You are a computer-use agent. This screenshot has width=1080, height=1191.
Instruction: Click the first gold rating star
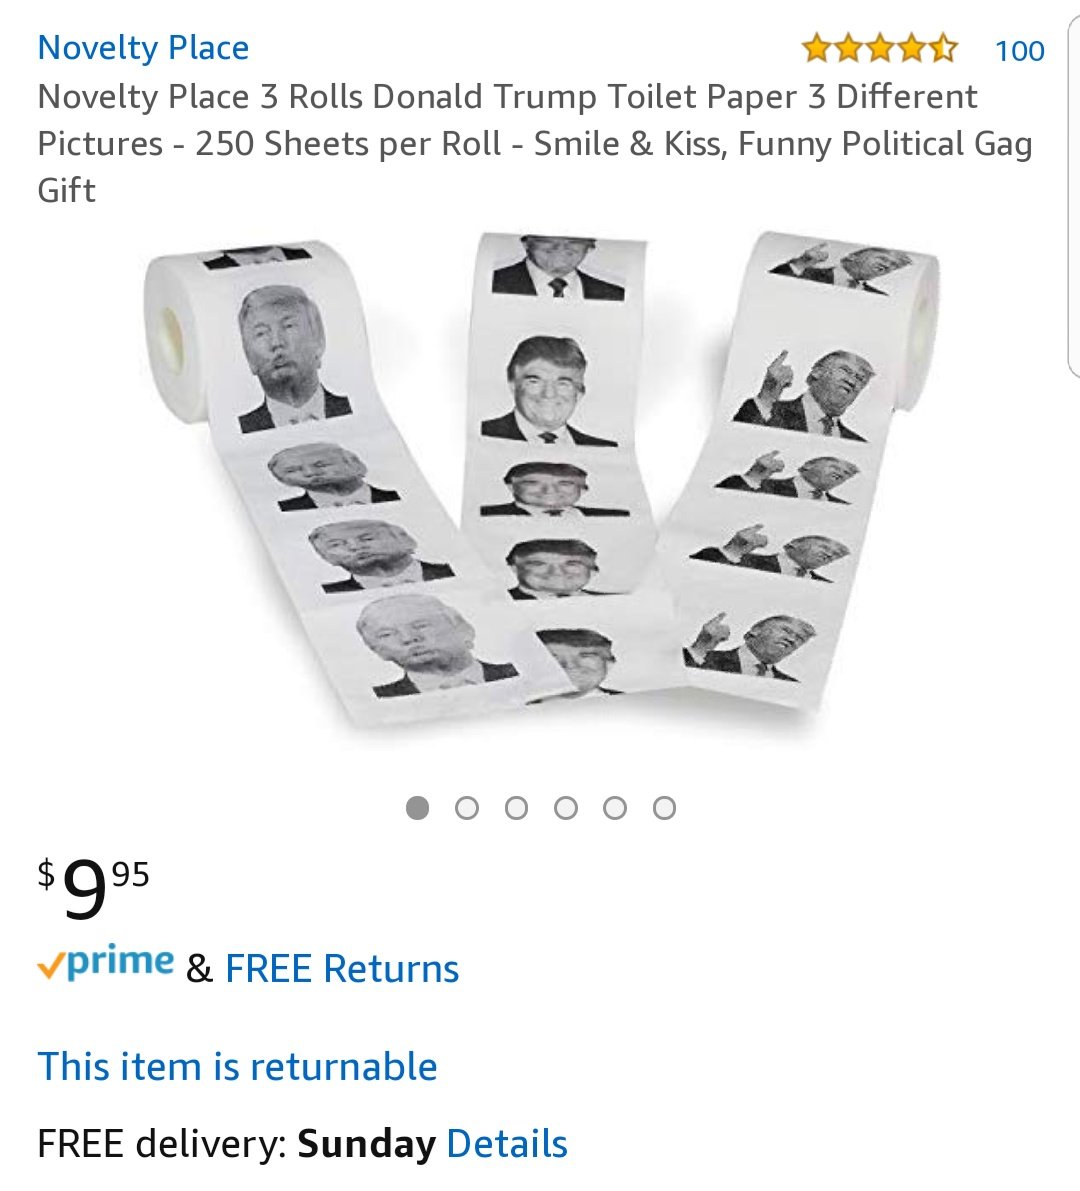[816, 49]
